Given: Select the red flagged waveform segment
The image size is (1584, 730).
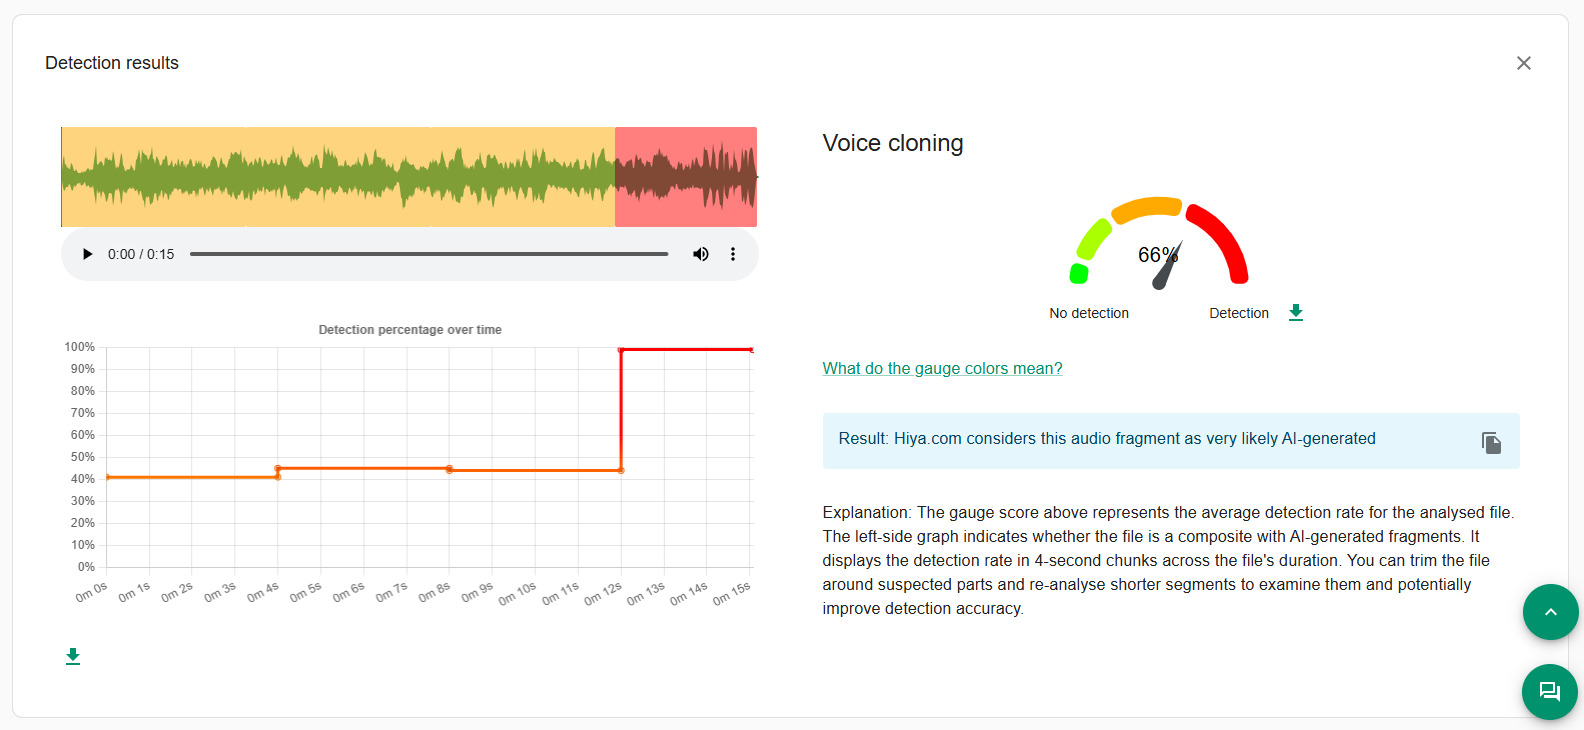Looking at the screenshot, I should click(685, 177).
